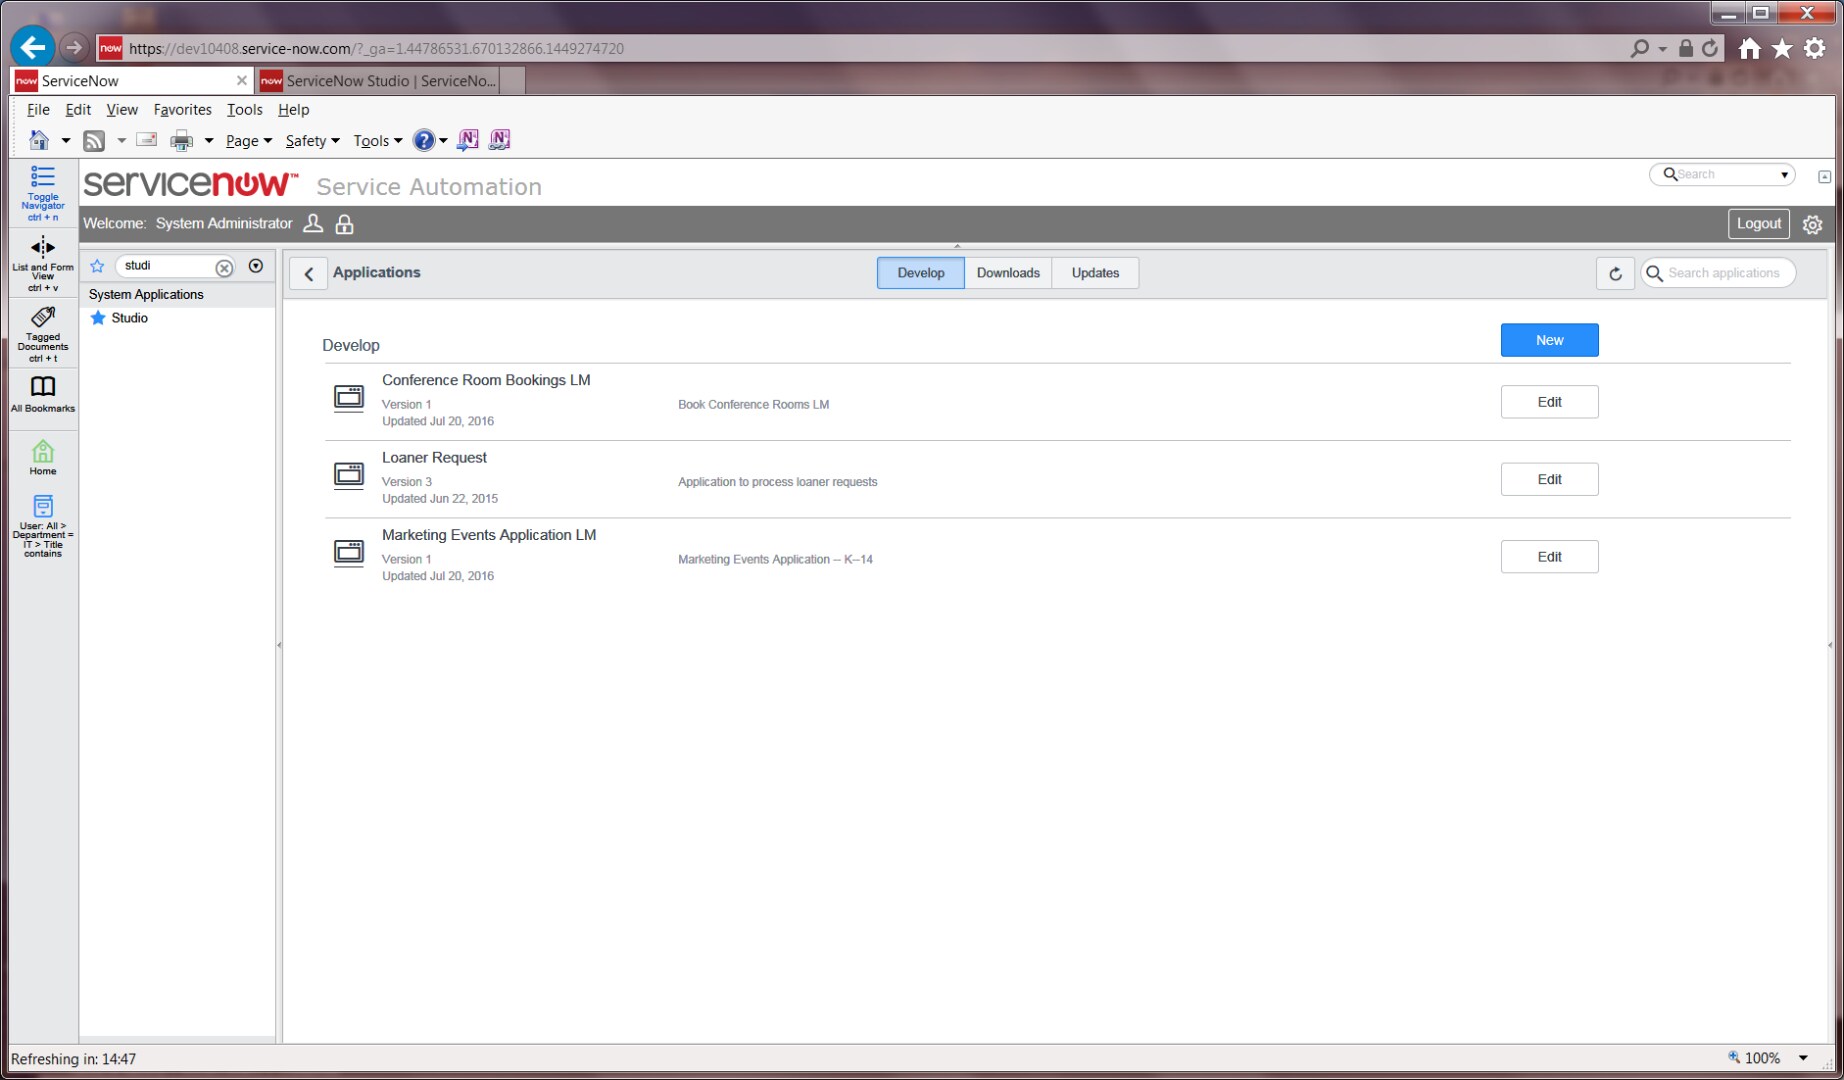Click the IE refresh page icon
Viewport: 1844px width, 1080px height.
pyautogui.click(x=1710, y=48)
